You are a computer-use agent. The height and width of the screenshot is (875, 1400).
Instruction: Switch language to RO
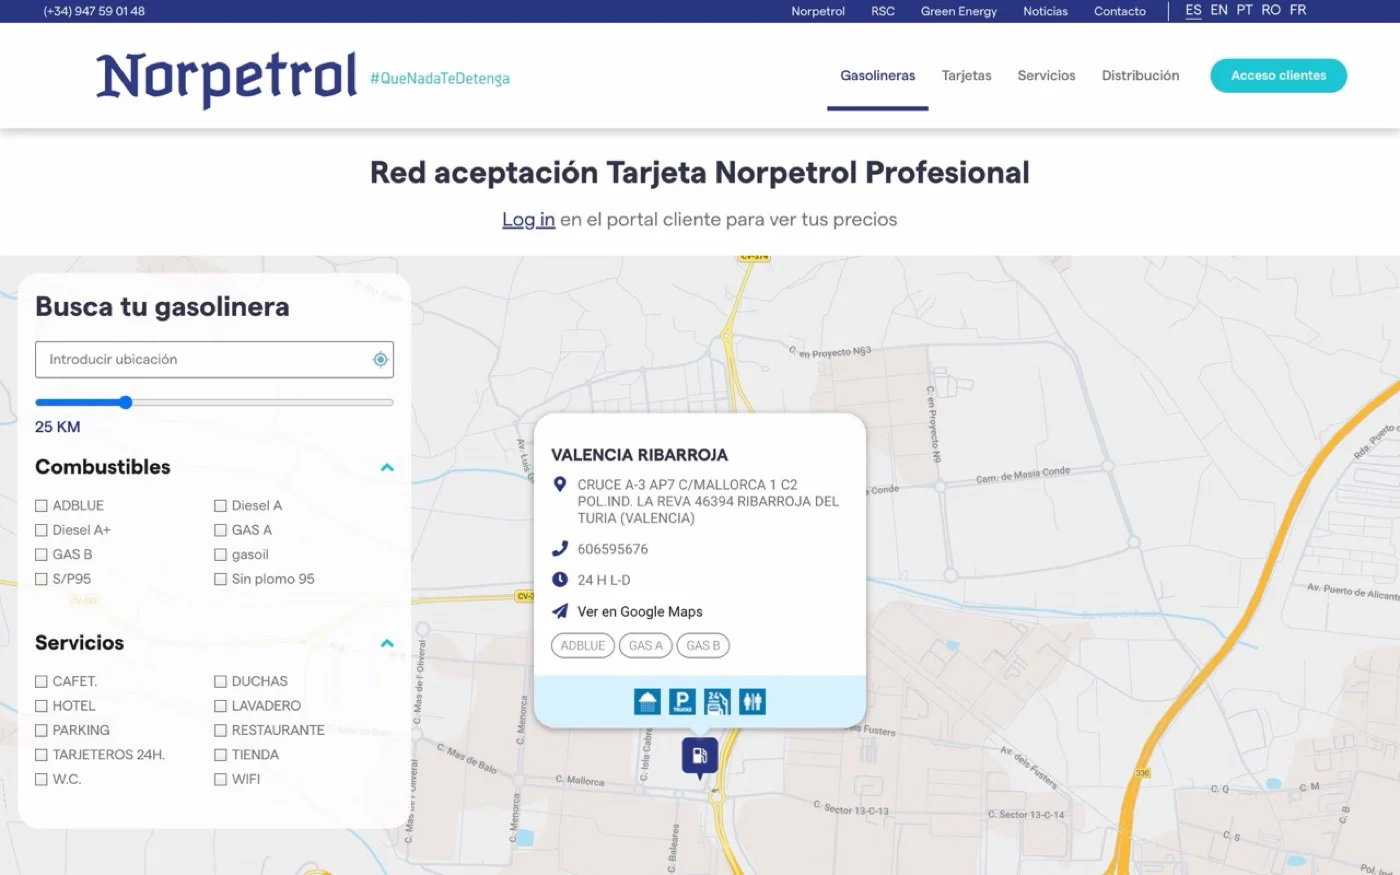click(x=1271, y=10)
